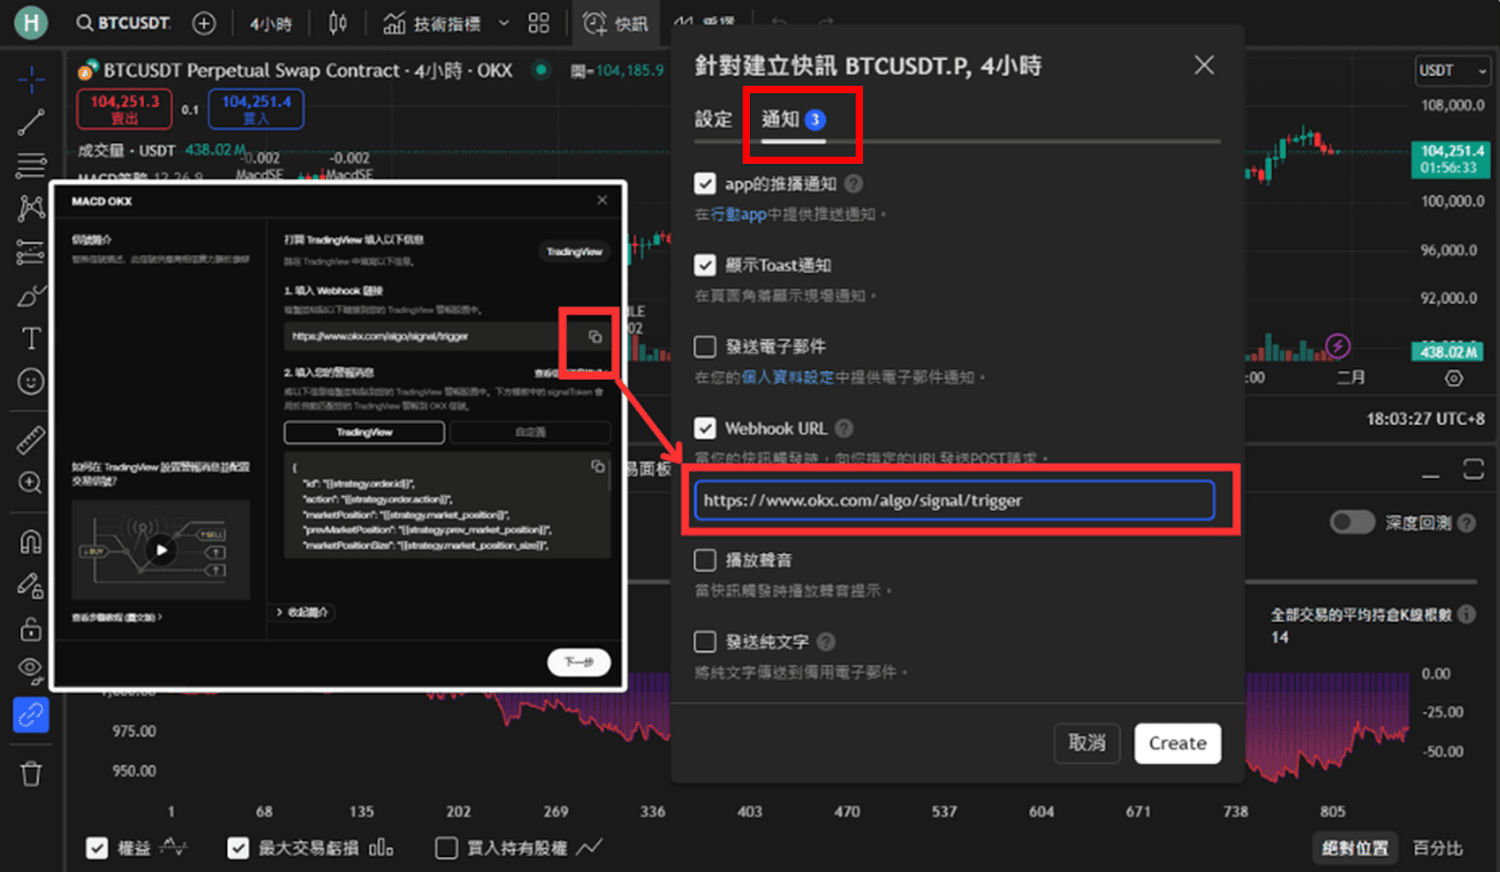This screenshot has height=872, width=1500.
Task: Enable the send email checkbox
Action: click(705, 346)
